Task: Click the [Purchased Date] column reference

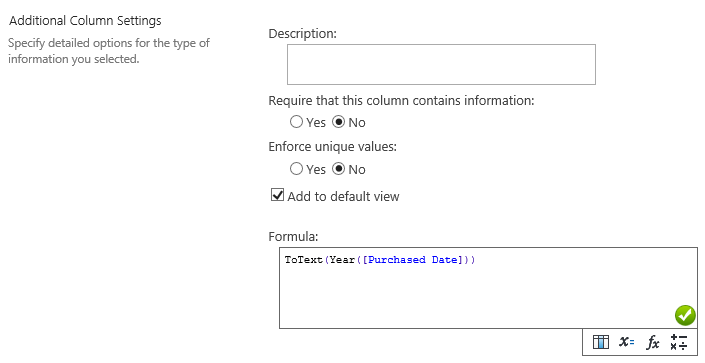Action: [x=412, y=260]
